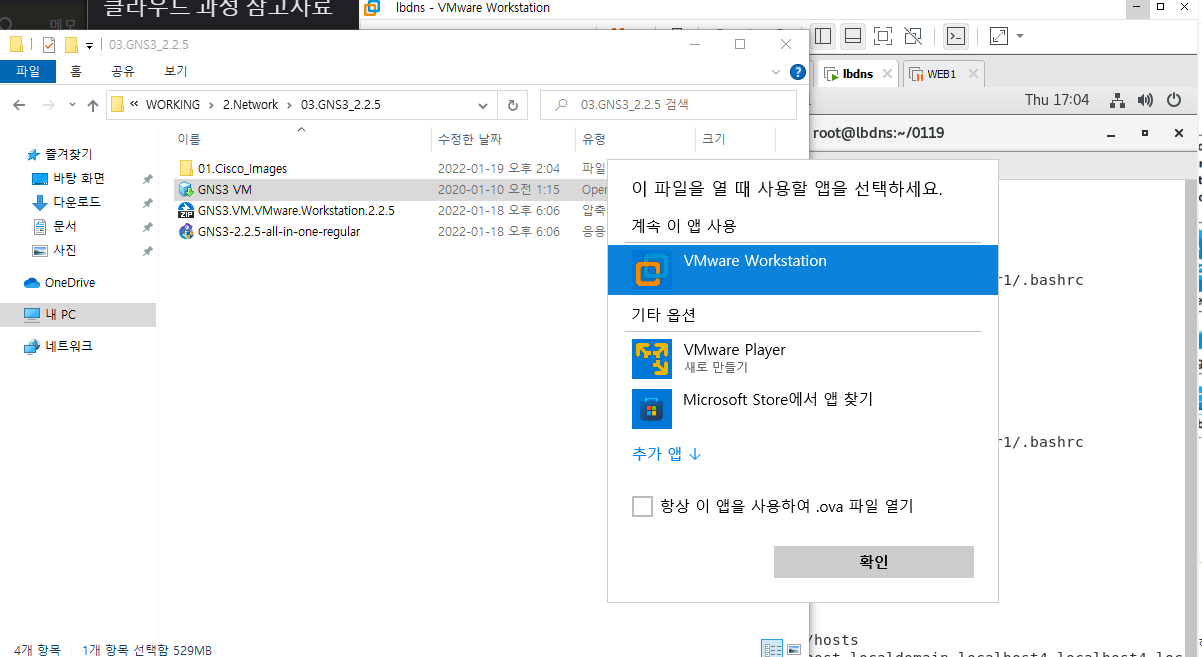Image resolution: width=1202 pixels, height=657 pixels.
Task: Click the 유형 column header
Action: point(594,139)
